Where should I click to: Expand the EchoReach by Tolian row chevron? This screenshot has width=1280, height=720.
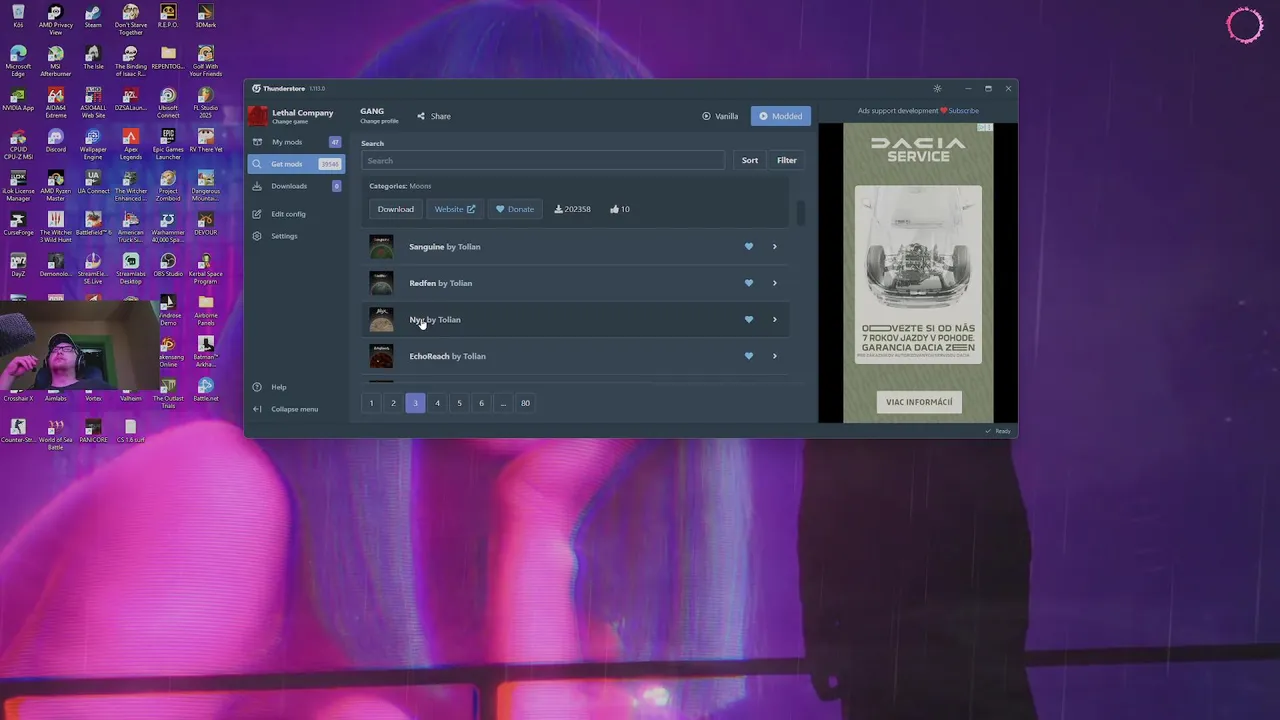[x=774, y=356]
